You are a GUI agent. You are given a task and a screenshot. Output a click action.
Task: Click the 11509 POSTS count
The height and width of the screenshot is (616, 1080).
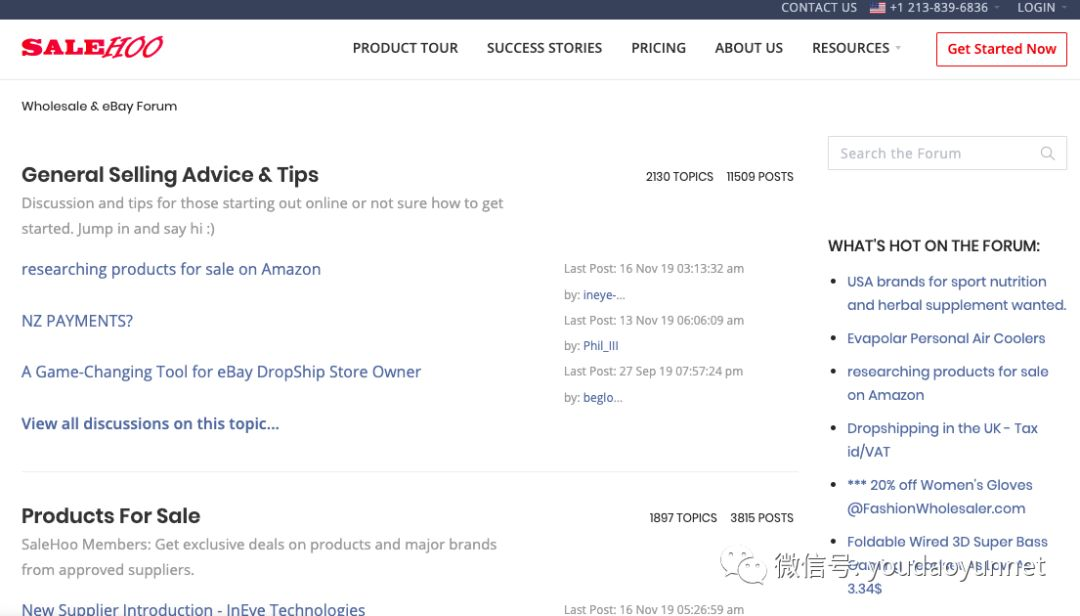coord(760,176)
